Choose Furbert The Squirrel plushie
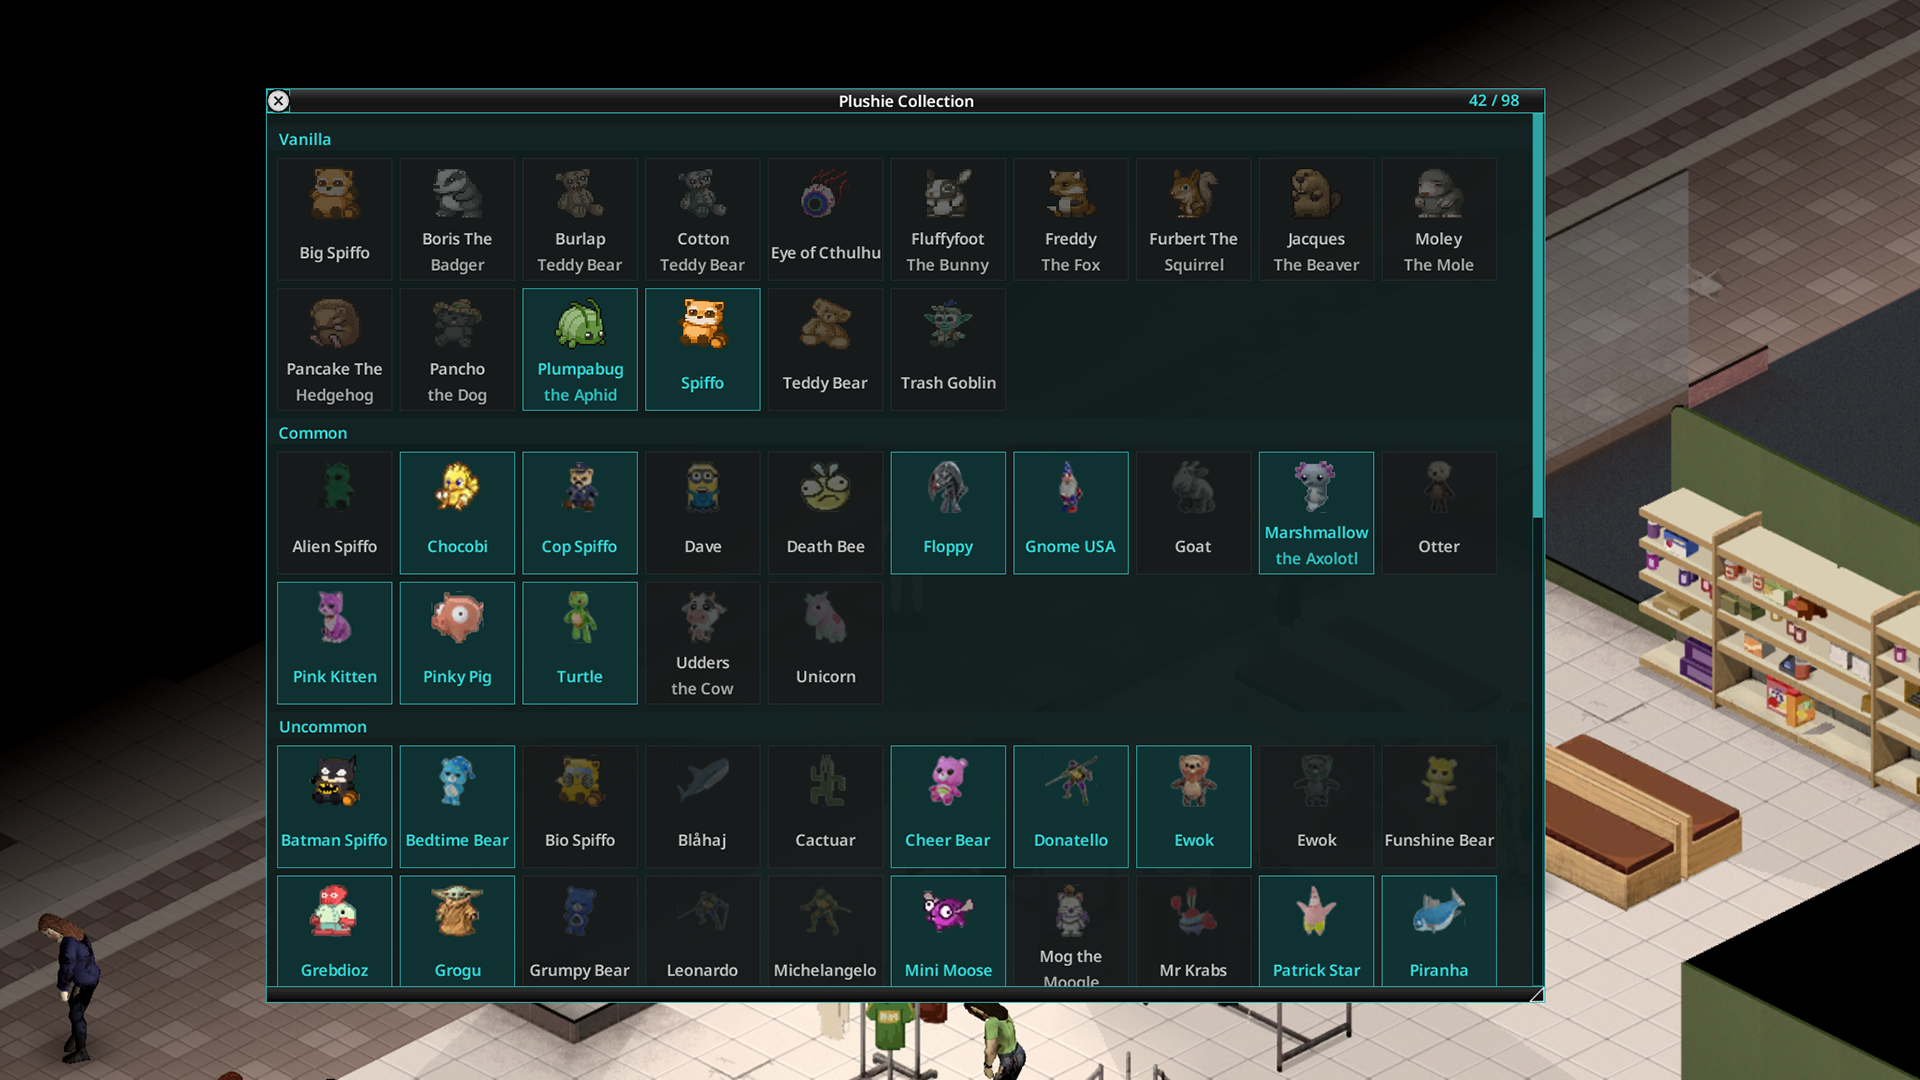The height and width of the screenshot is (1080, 1920). coord(1193,219)
